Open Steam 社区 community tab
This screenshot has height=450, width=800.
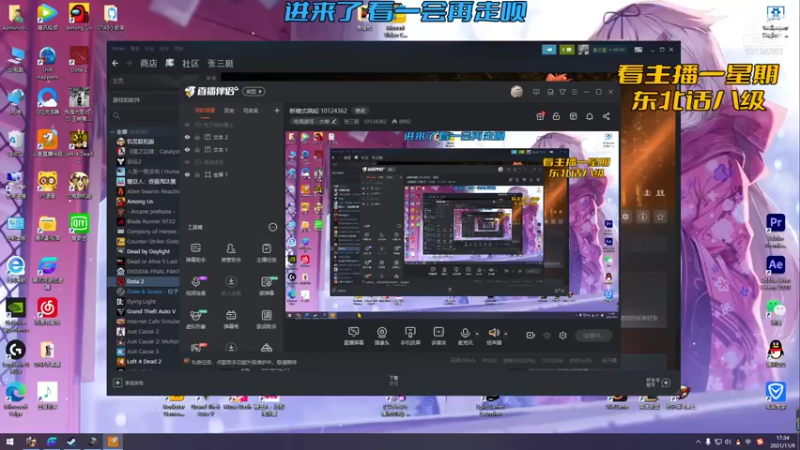point(190,63)
